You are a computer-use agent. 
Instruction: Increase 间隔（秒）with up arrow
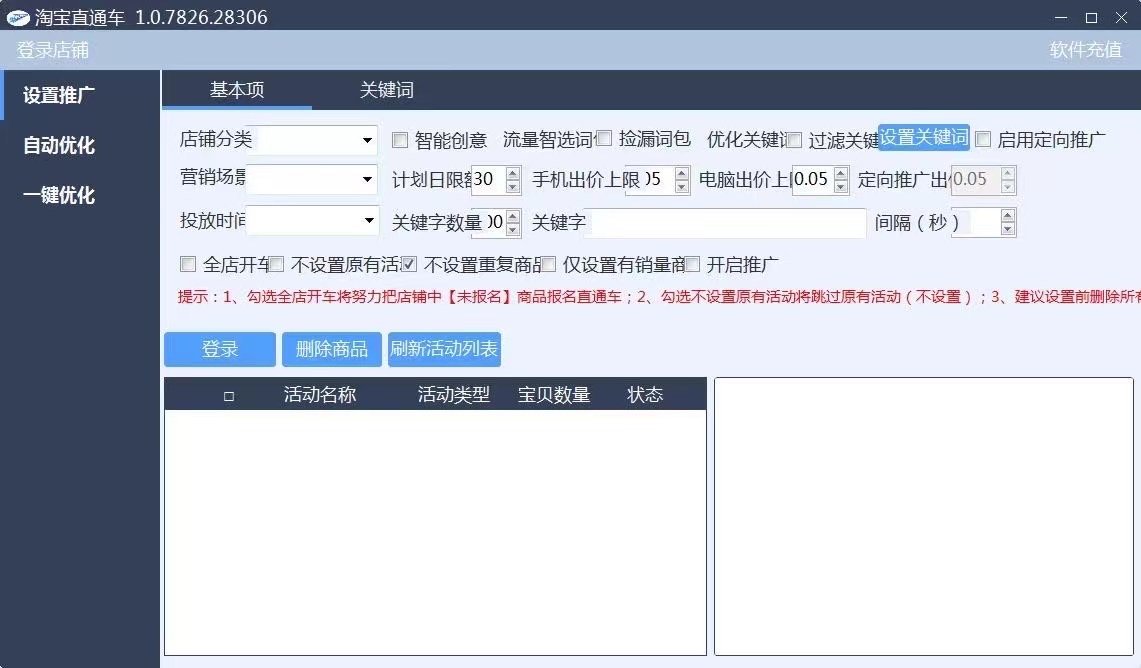tap(1008, 216)
